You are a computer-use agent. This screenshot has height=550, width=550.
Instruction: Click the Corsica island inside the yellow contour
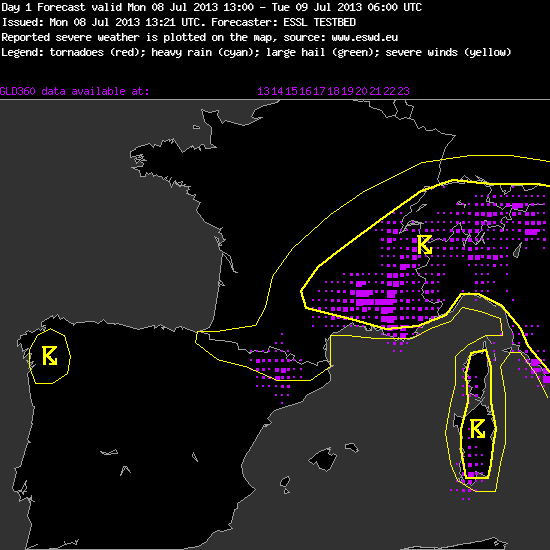pos(477,373)
